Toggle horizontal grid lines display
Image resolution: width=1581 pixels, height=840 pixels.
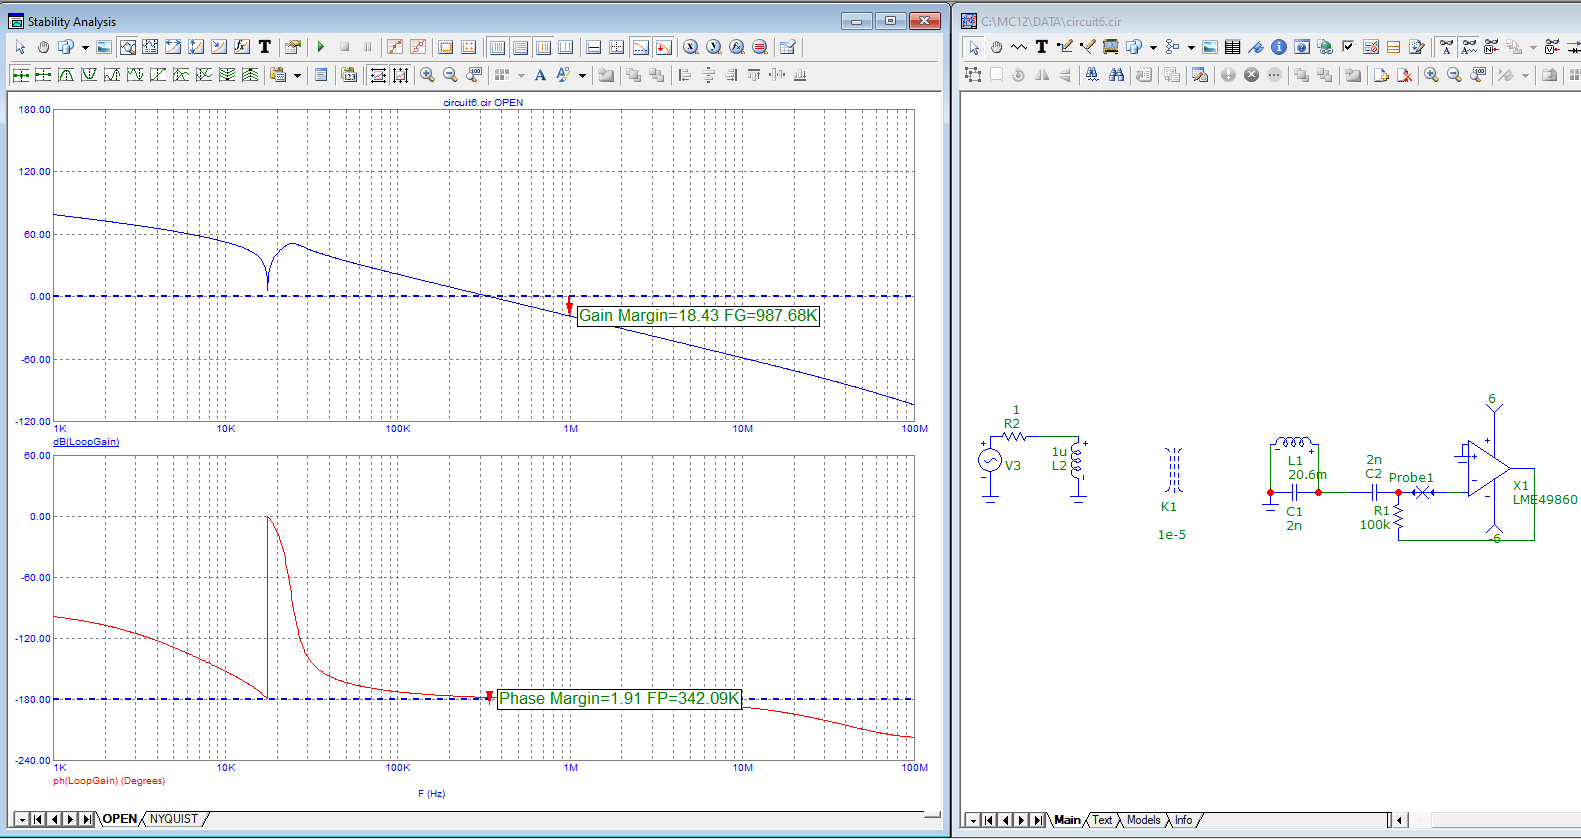point(520,47)
